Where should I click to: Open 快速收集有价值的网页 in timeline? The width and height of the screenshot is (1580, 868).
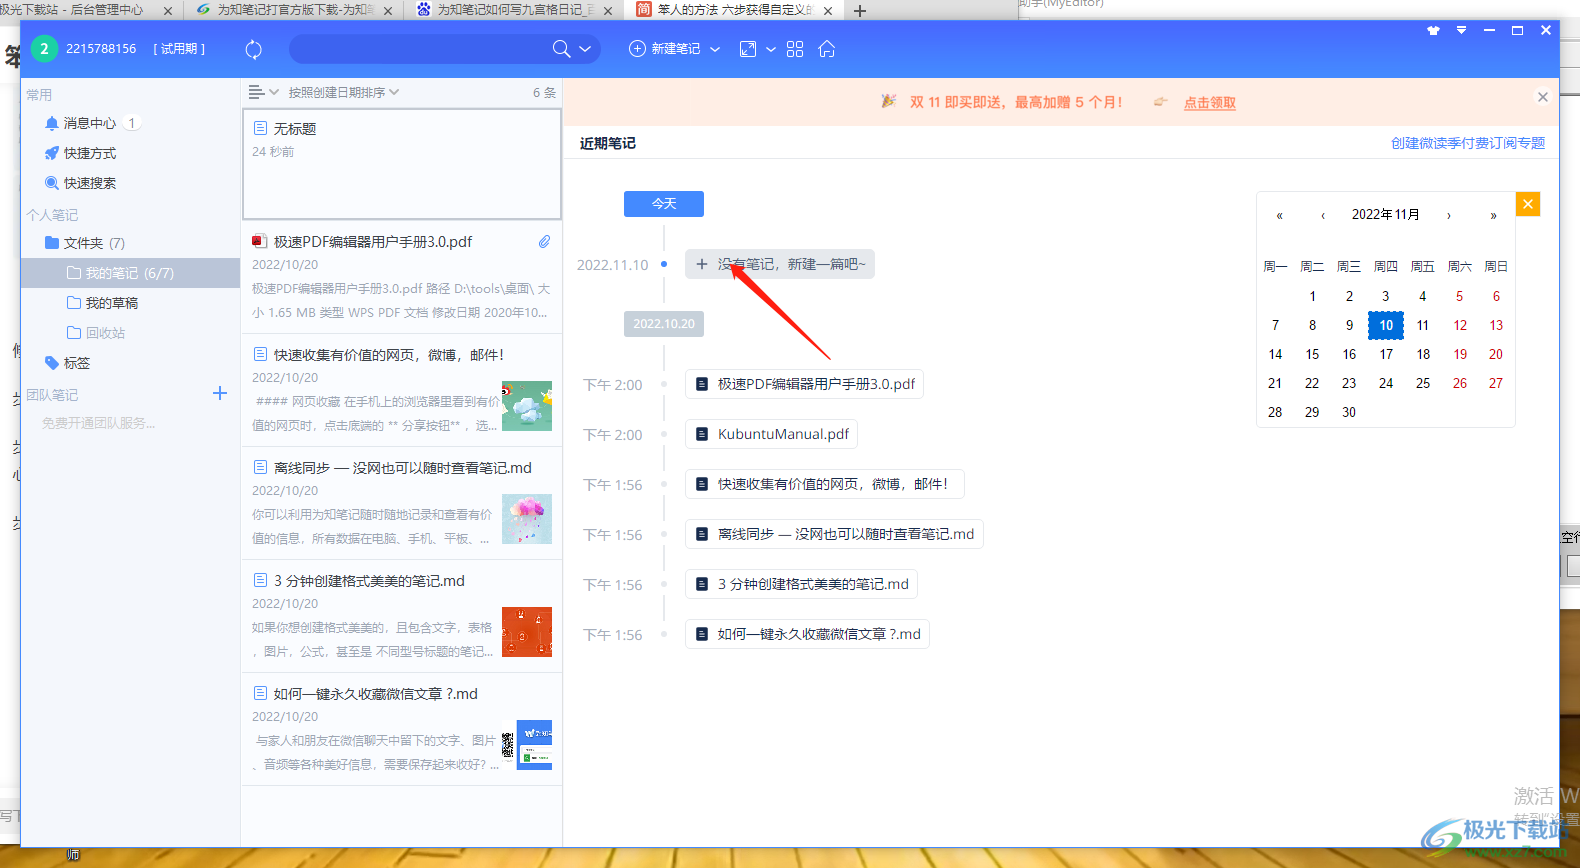[x=824, y=484]
